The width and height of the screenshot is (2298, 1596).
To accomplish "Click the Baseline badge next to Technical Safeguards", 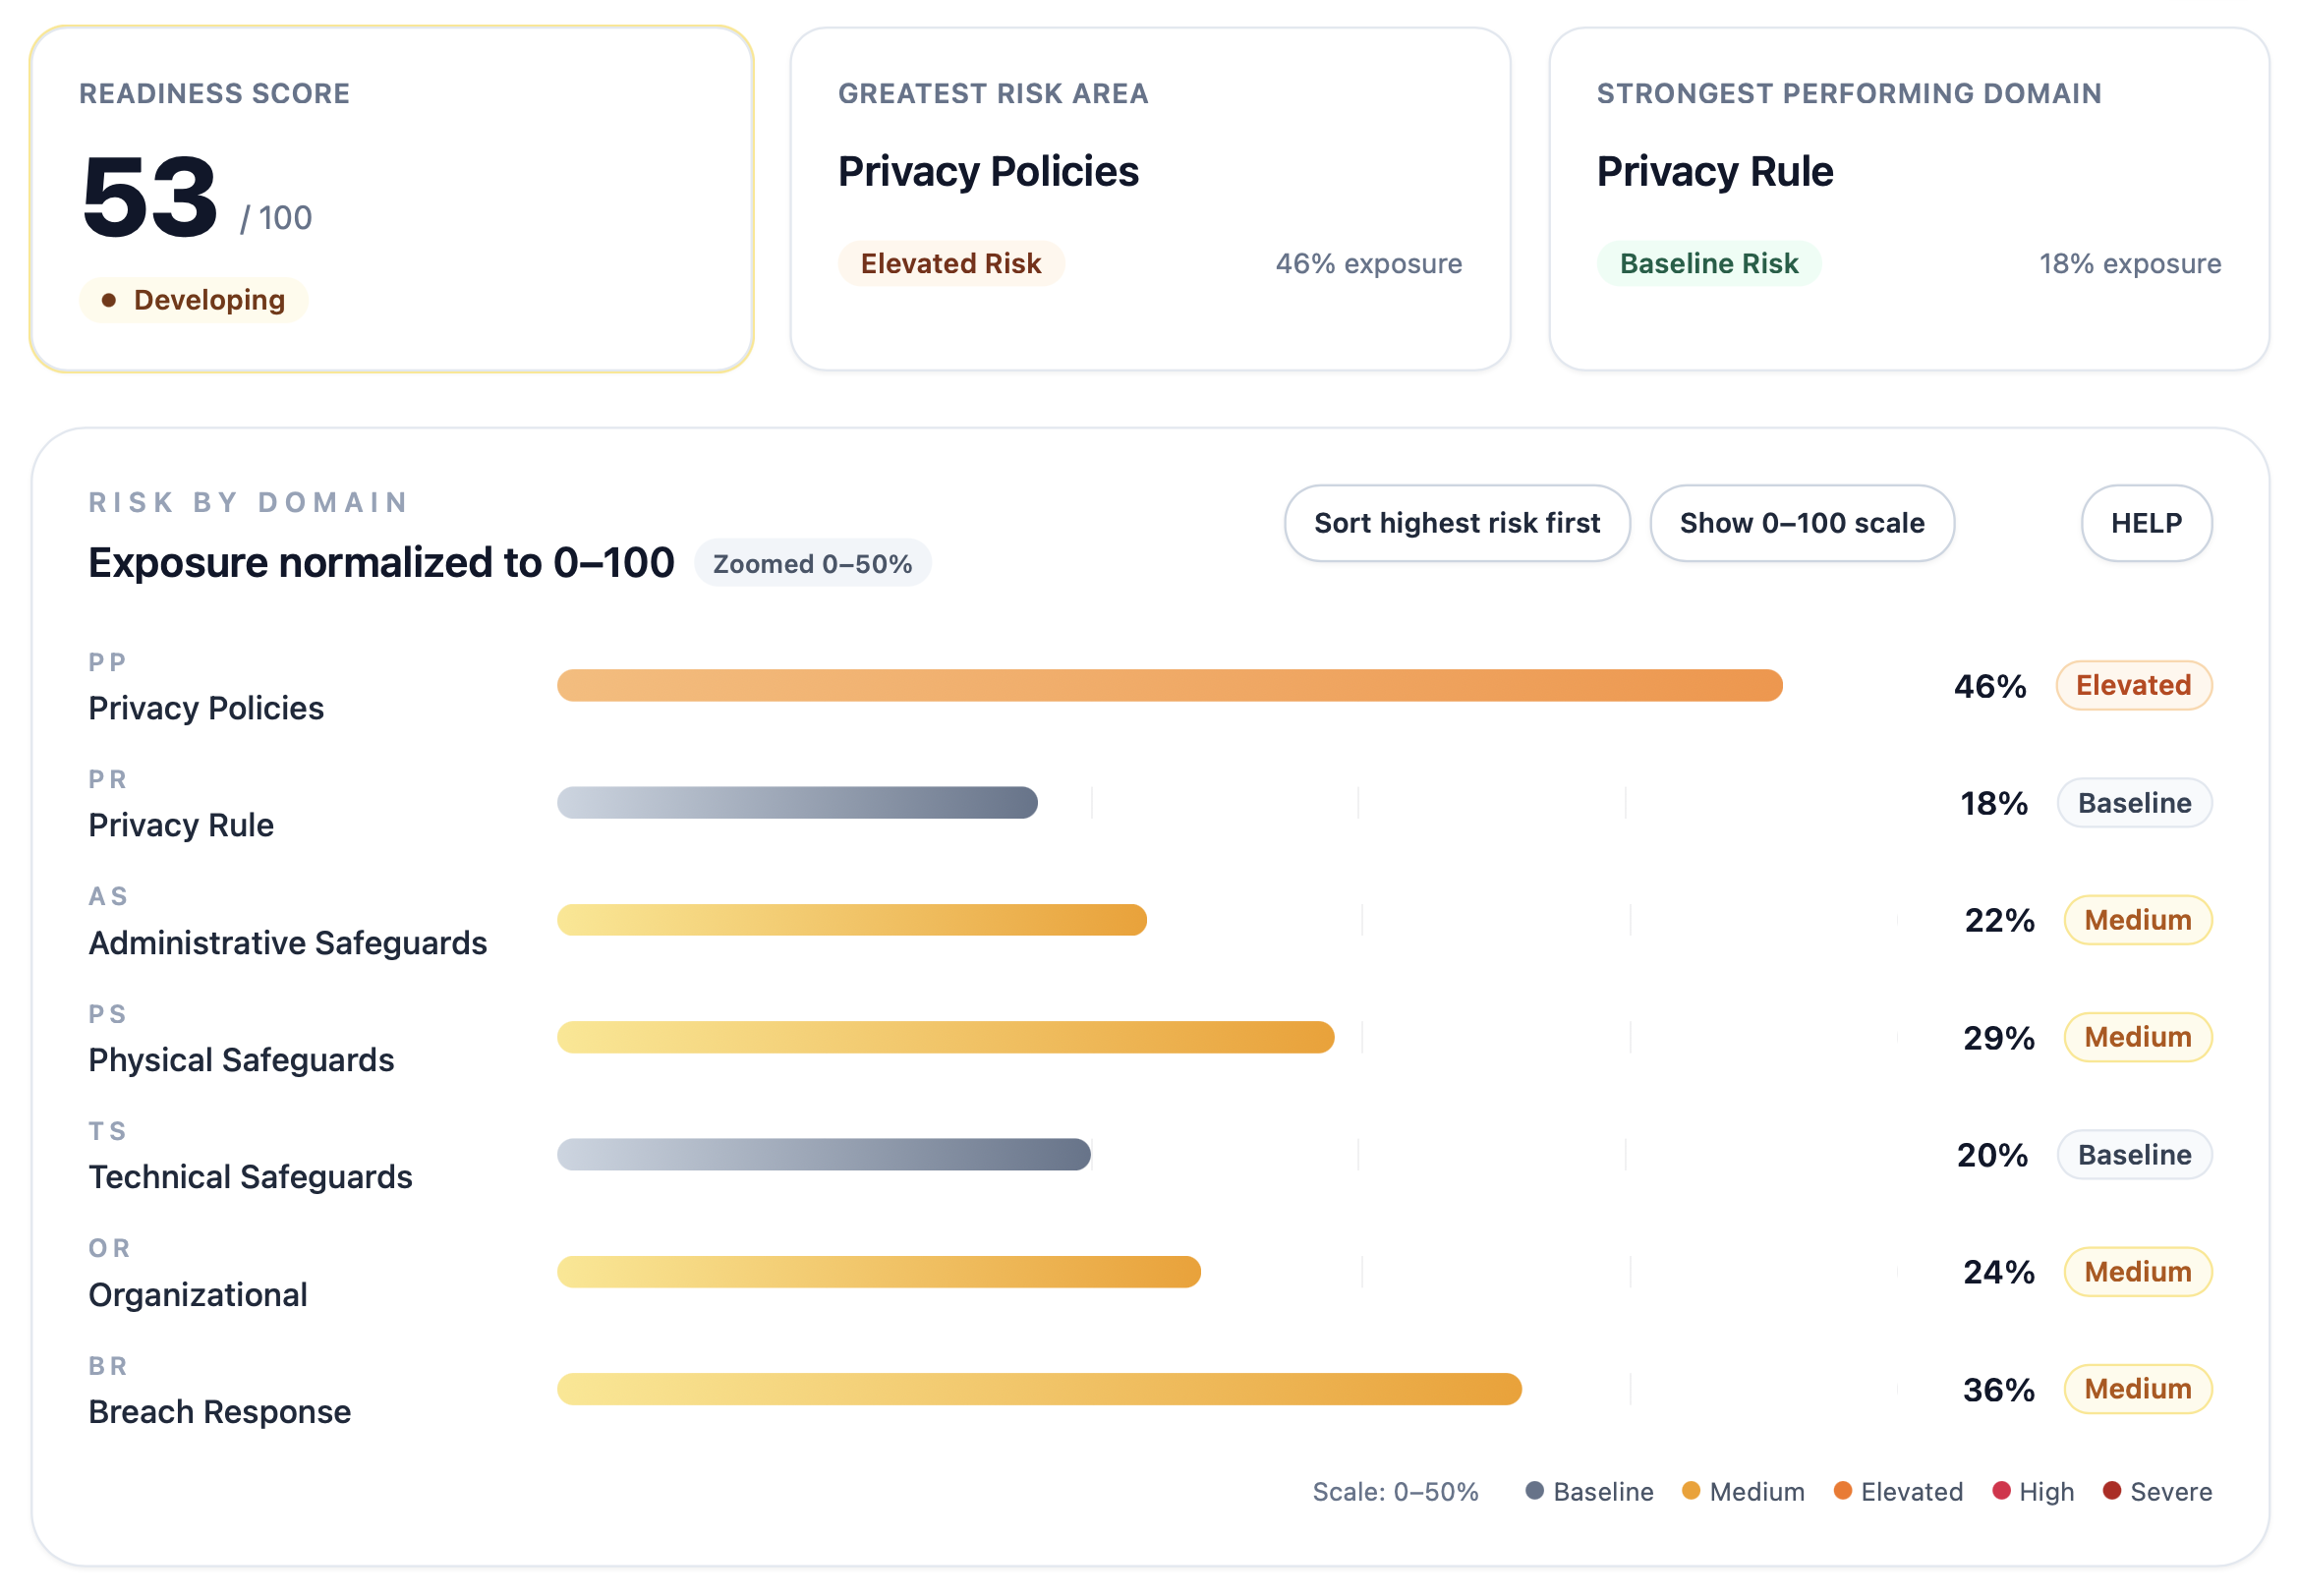I will point(2135,1154).
